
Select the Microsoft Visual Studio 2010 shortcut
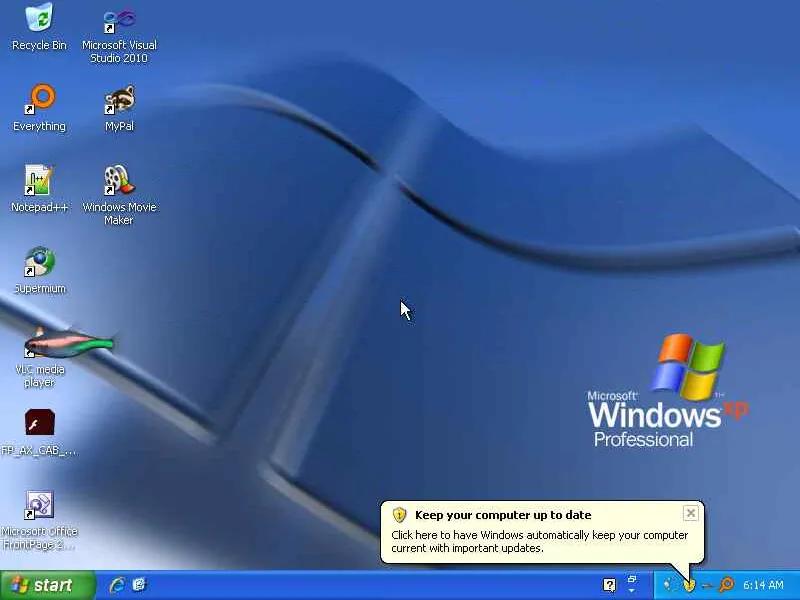pyautogui.click(x=119, y=35)
